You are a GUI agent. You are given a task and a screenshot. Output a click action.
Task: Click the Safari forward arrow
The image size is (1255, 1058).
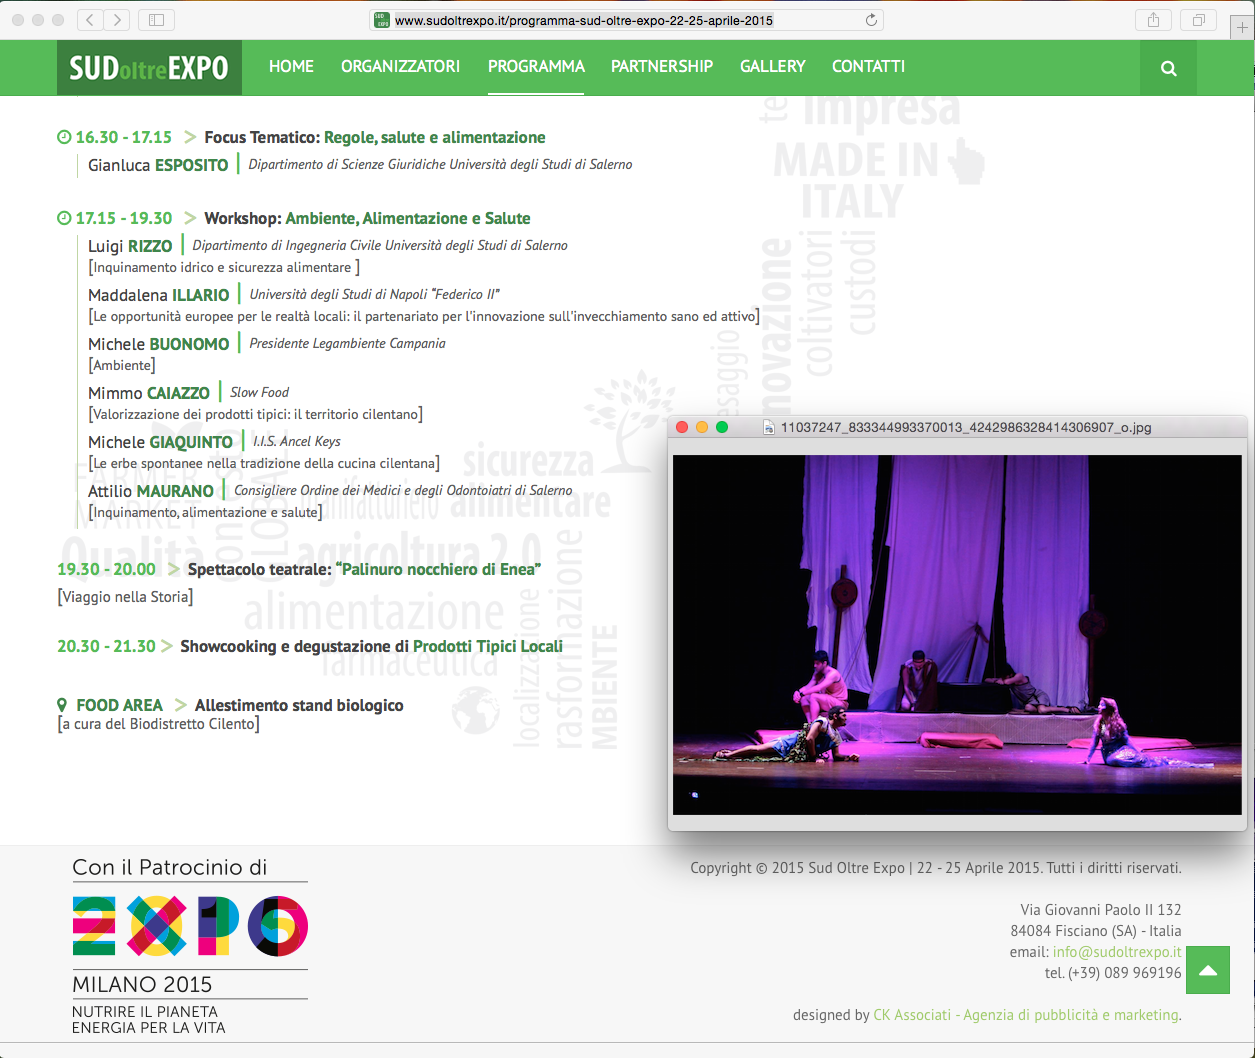117,19
